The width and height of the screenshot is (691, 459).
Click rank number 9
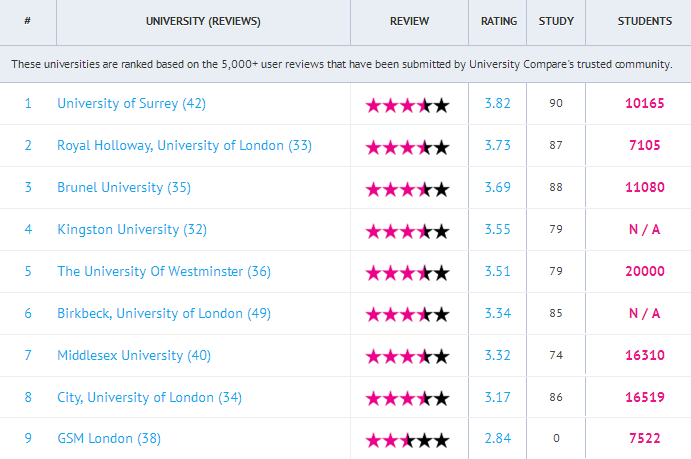[x=28, y=438]
